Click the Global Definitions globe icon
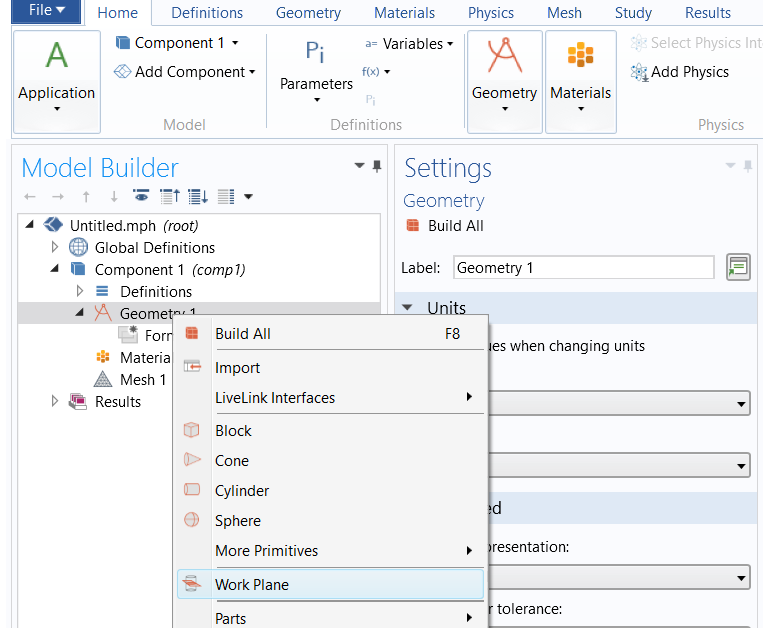Screen dimensions: 763x628 [x=78, y=247]
